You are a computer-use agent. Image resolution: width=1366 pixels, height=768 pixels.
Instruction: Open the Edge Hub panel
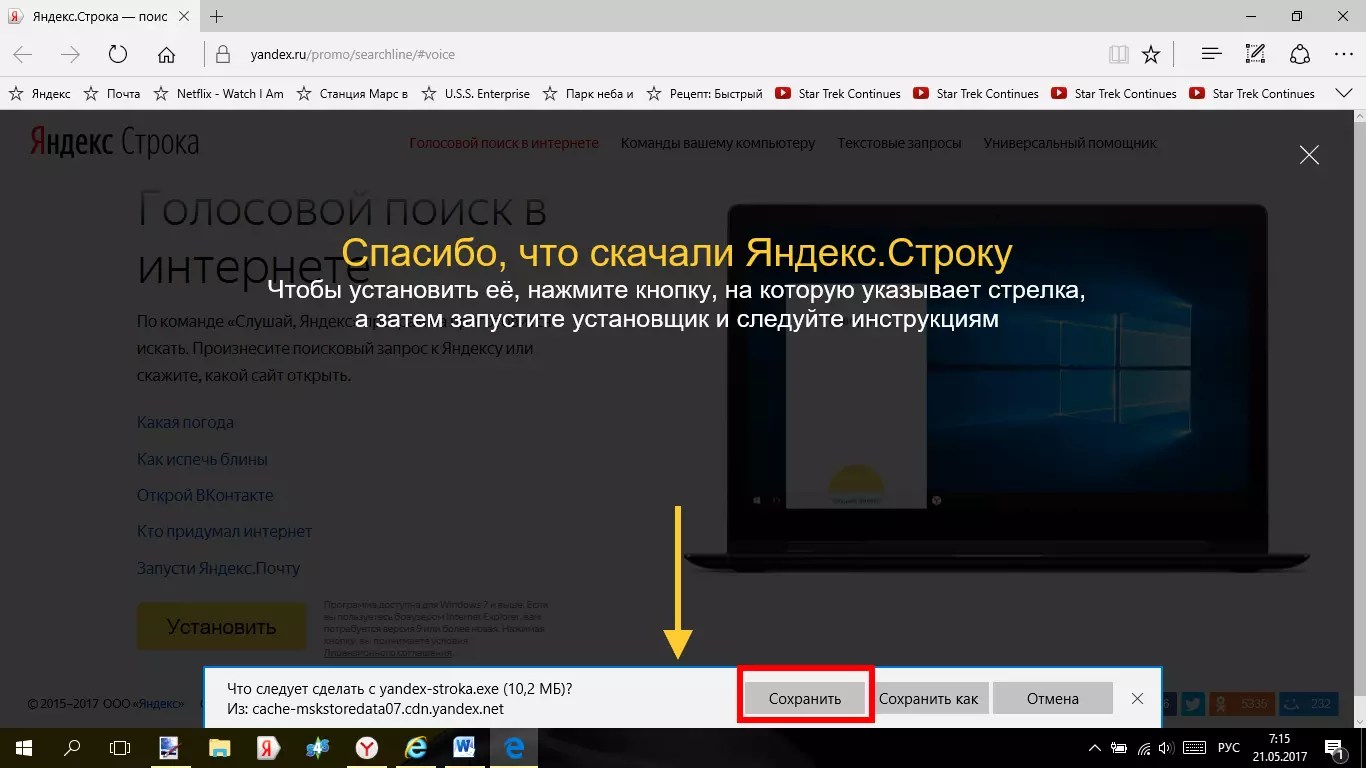[1211, 54]
